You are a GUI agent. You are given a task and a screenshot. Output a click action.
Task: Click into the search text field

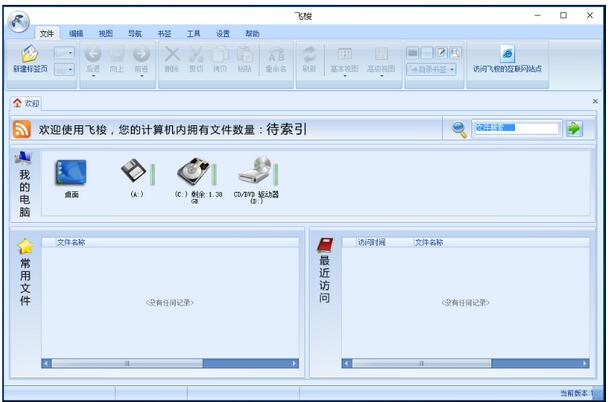coord(517,128)
